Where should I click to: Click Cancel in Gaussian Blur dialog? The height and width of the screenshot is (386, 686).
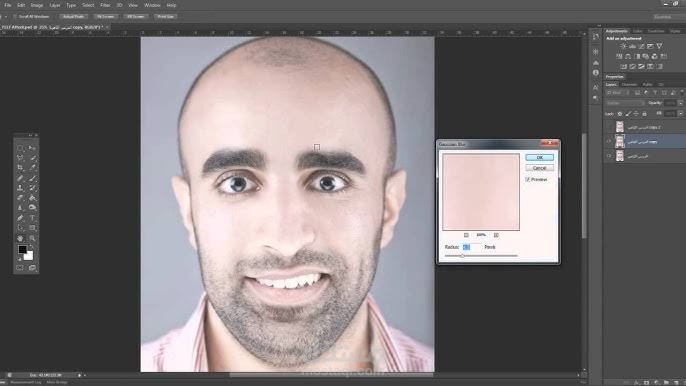click(x=539, y=168)
